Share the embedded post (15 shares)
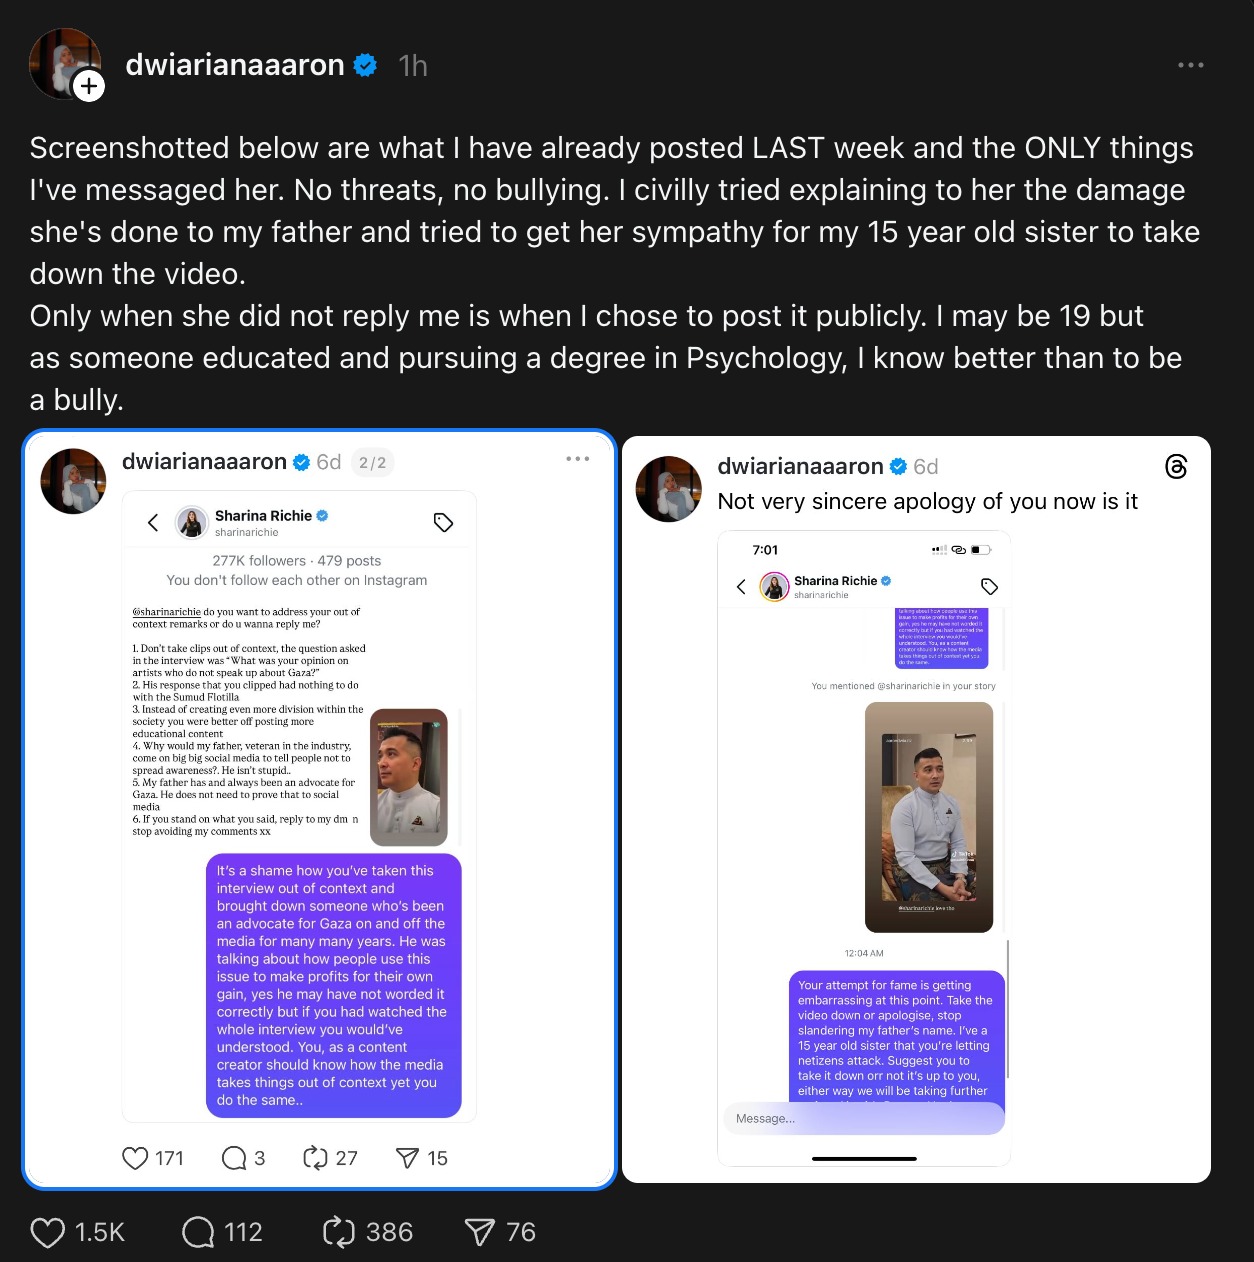The height and width of the screenshot is (1262, 1254). [407, 1158]
